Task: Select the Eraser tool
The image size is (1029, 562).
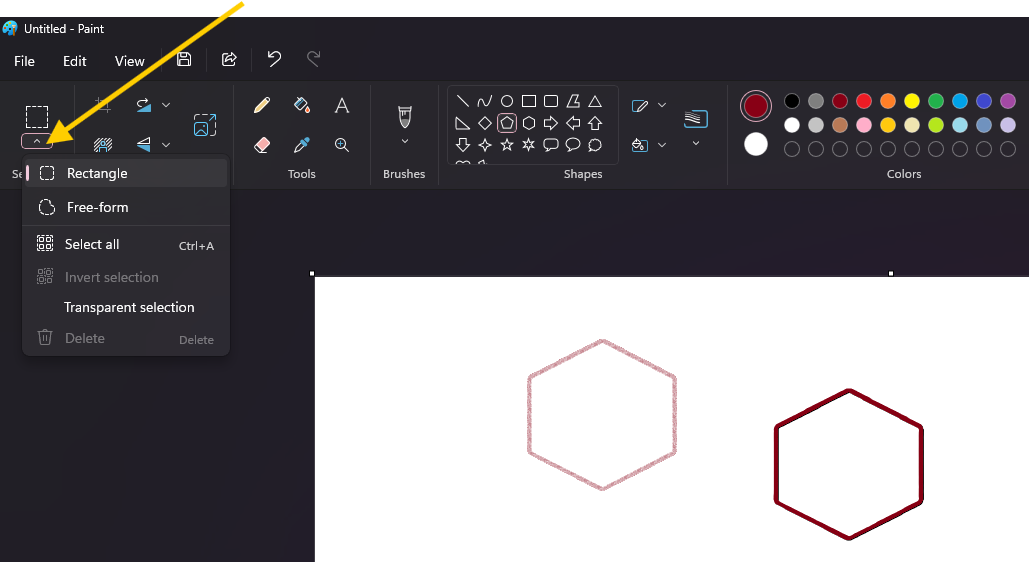Action: [262, 144]
